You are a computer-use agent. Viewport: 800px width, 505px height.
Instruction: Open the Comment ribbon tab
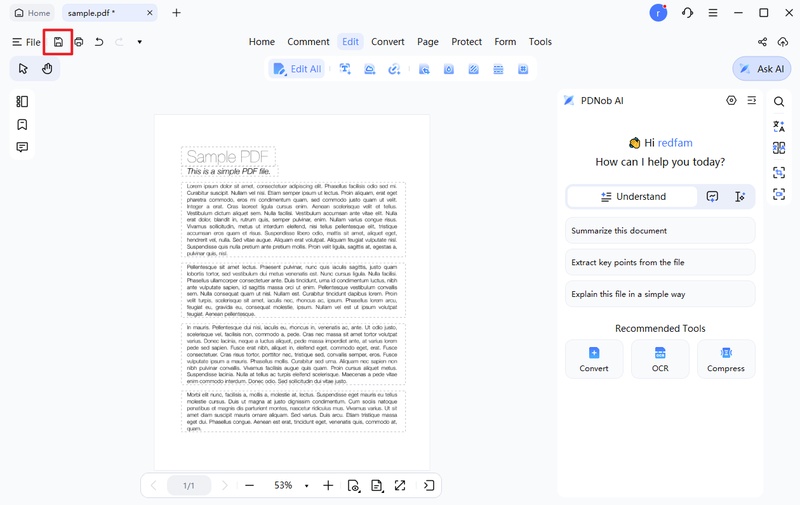pos(308,42)
